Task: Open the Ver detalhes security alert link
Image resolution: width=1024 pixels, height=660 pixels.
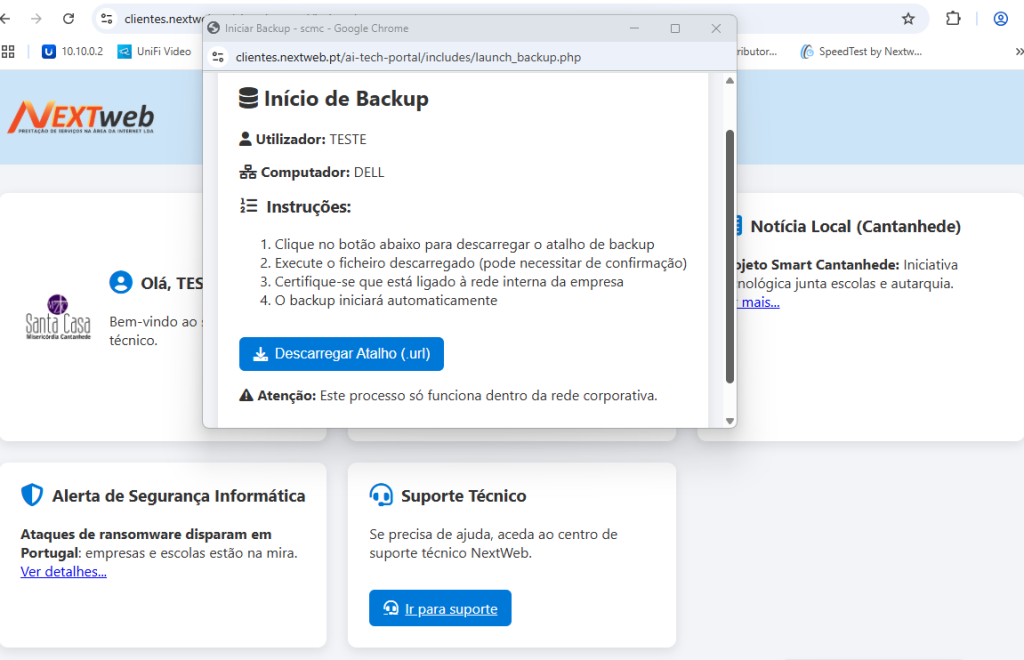Action: (x=63, y=572)
